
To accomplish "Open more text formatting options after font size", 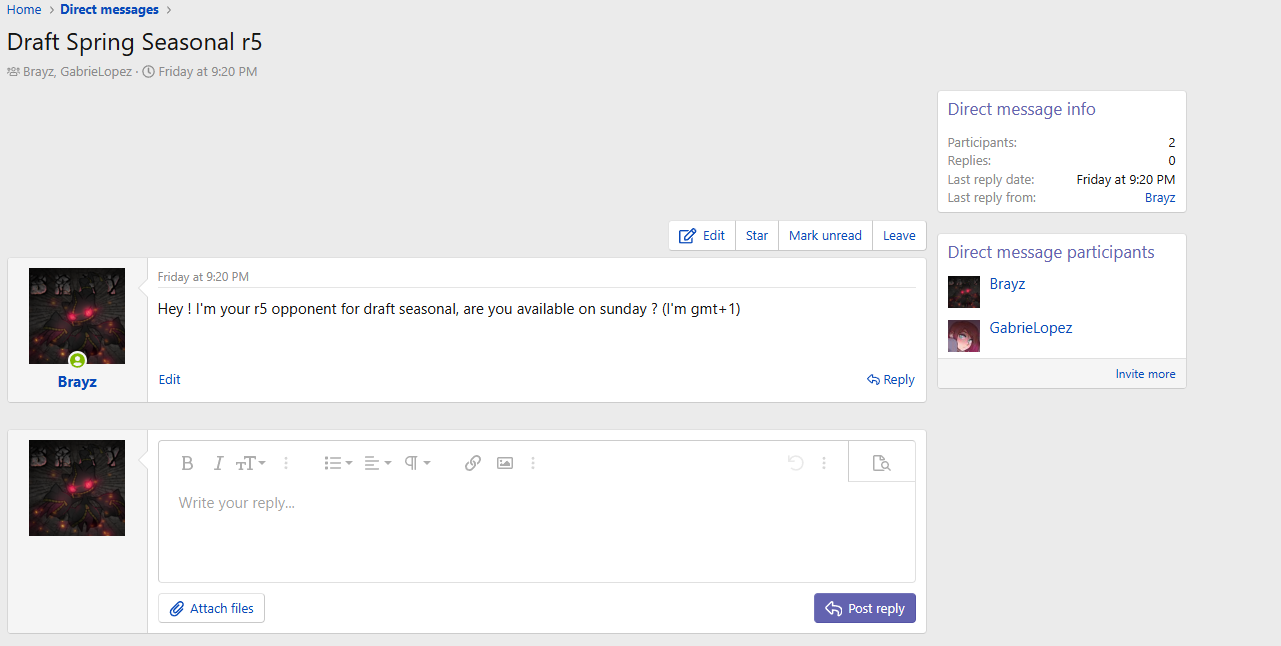I will 286,463.
